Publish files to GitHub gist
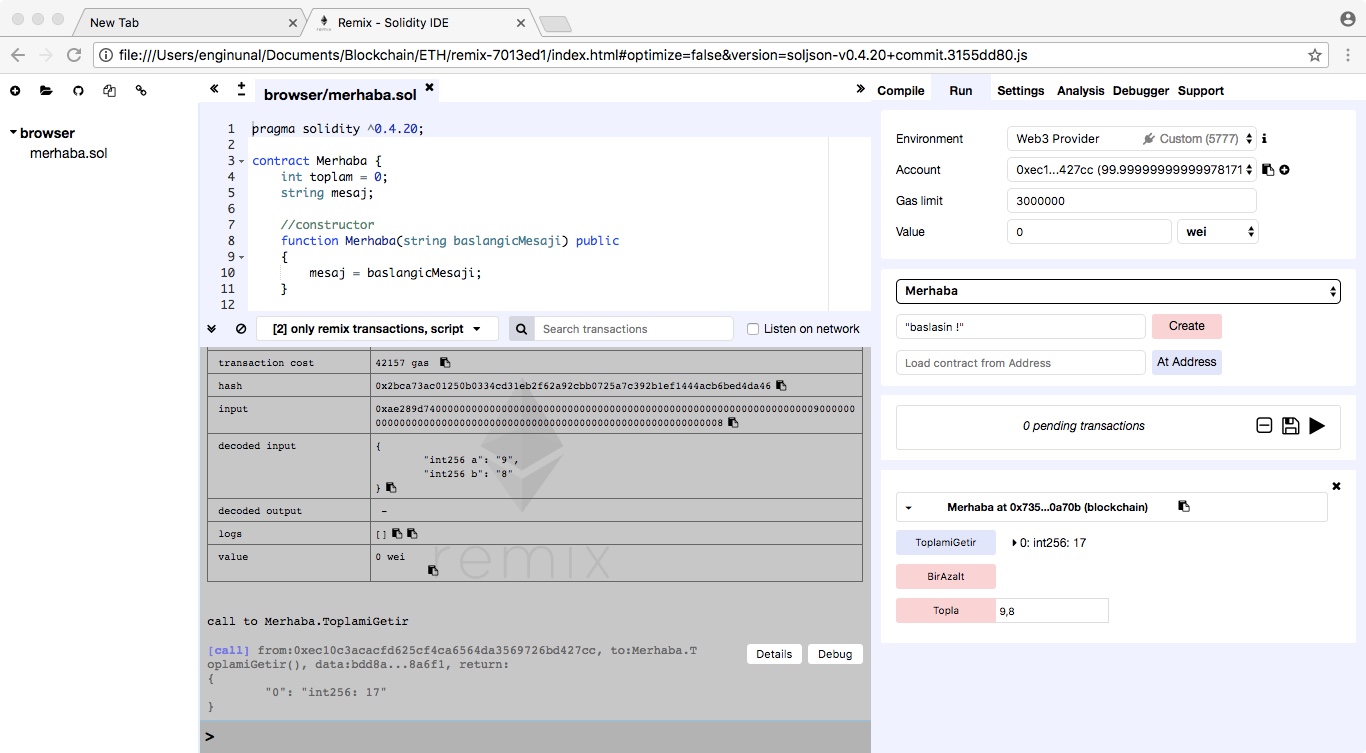Screen dimensions: 1366x753 [78, 91]
